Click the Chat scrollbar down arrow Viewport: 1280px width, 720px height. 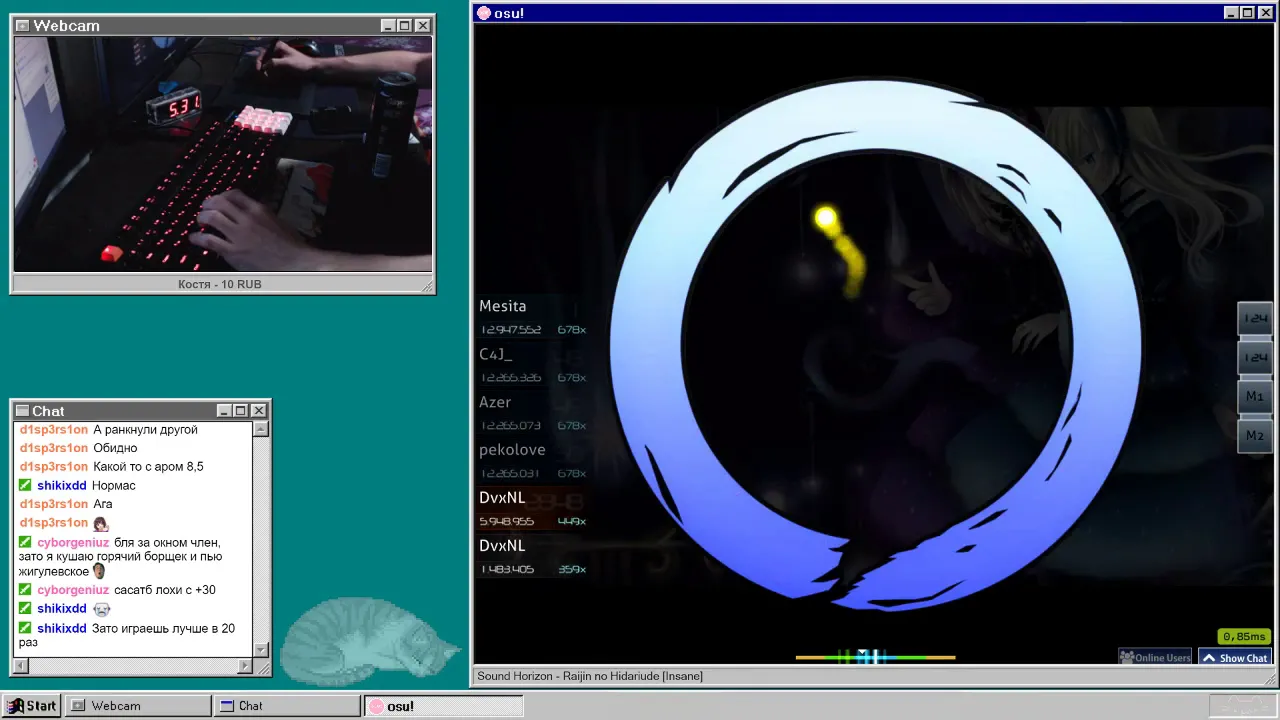coord(261,650)
